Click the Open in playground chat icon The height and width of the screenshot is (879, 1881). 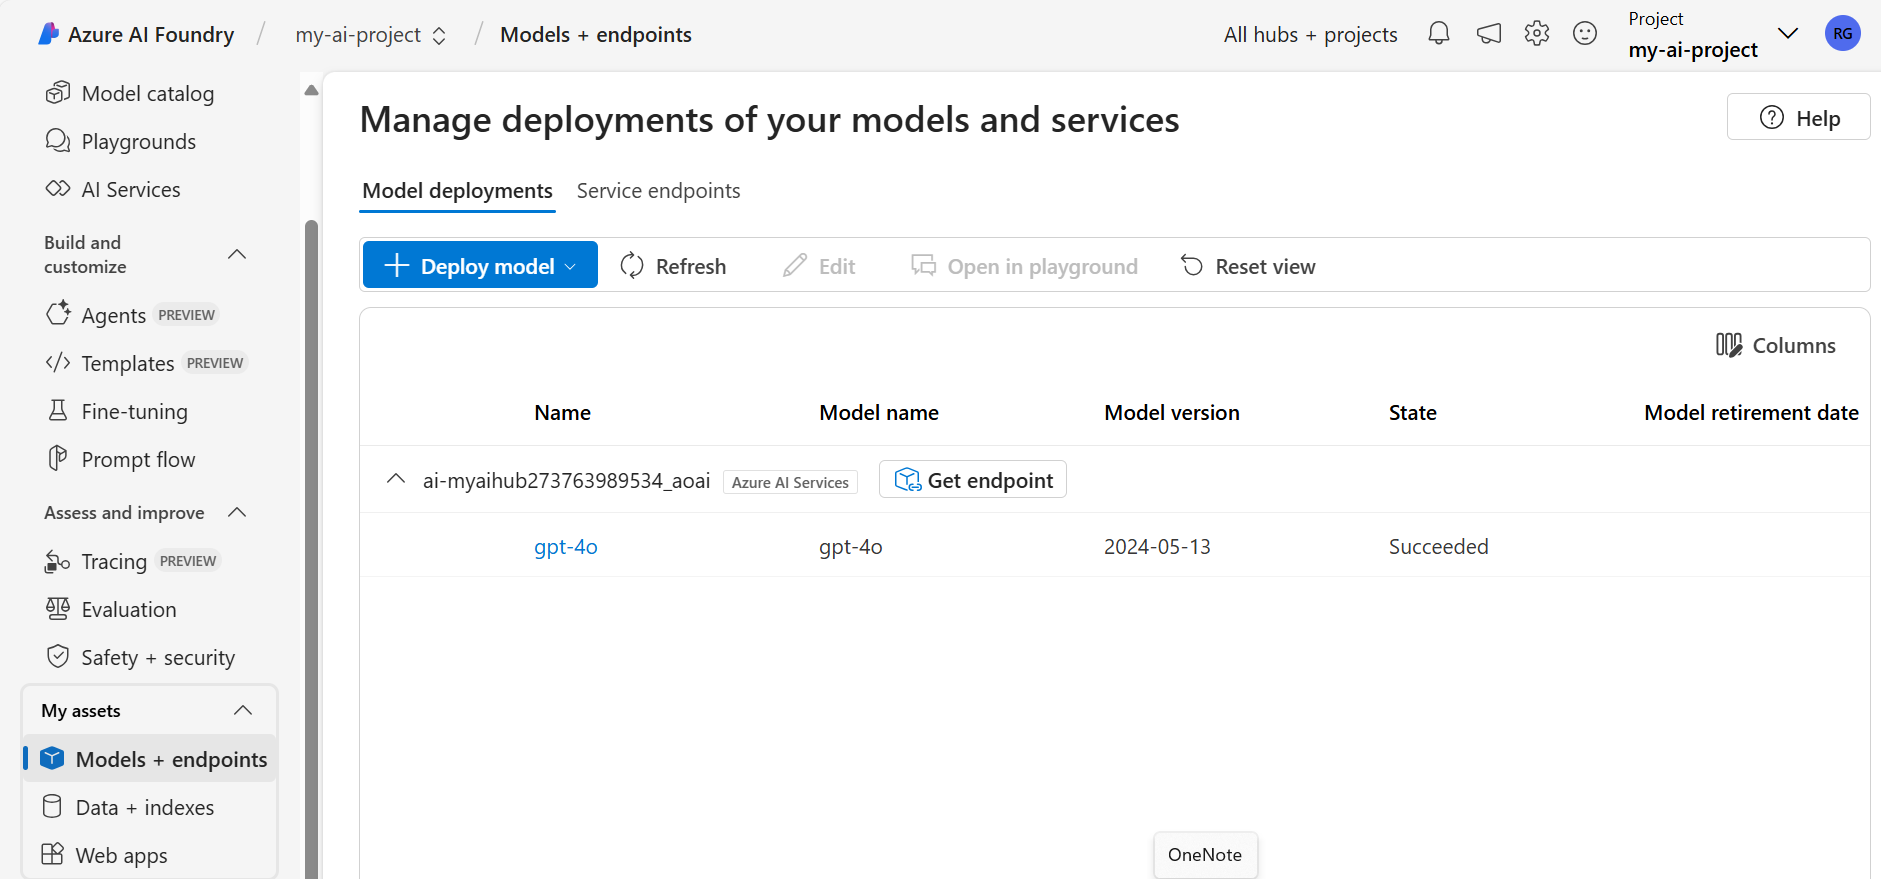(x=923, y=265)
